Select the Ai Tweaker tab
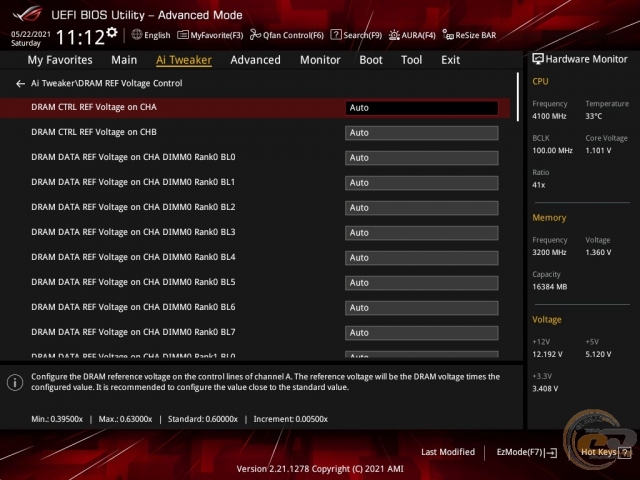 (184, 60)
